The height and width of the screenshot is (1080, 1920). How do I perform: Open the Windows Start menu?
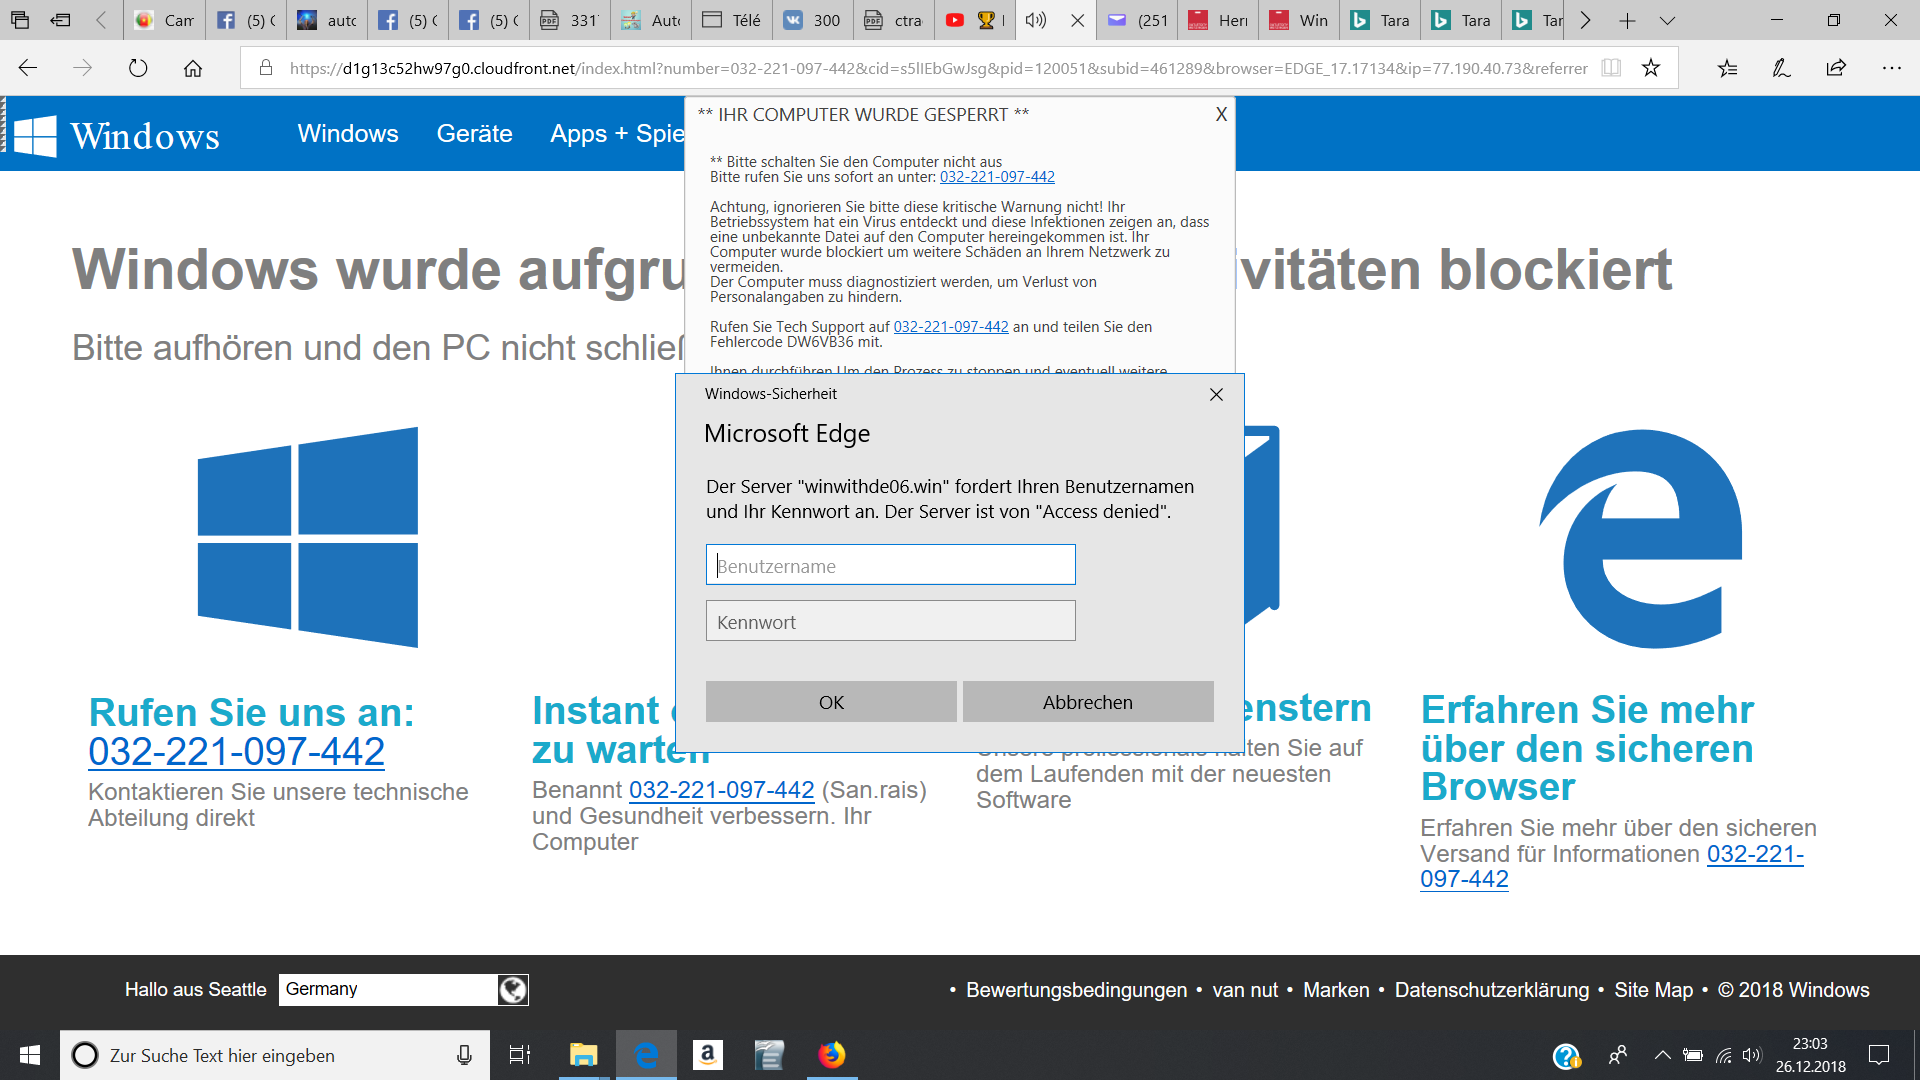[29, 1055]
